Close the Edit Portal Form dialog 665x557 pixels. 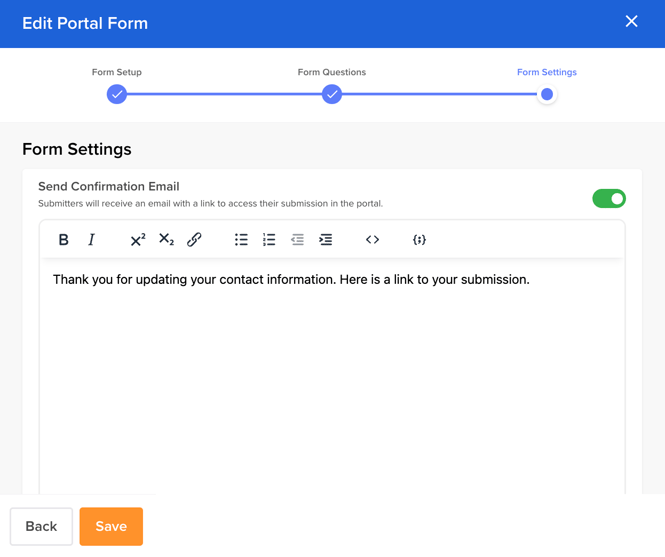point(631,21)
